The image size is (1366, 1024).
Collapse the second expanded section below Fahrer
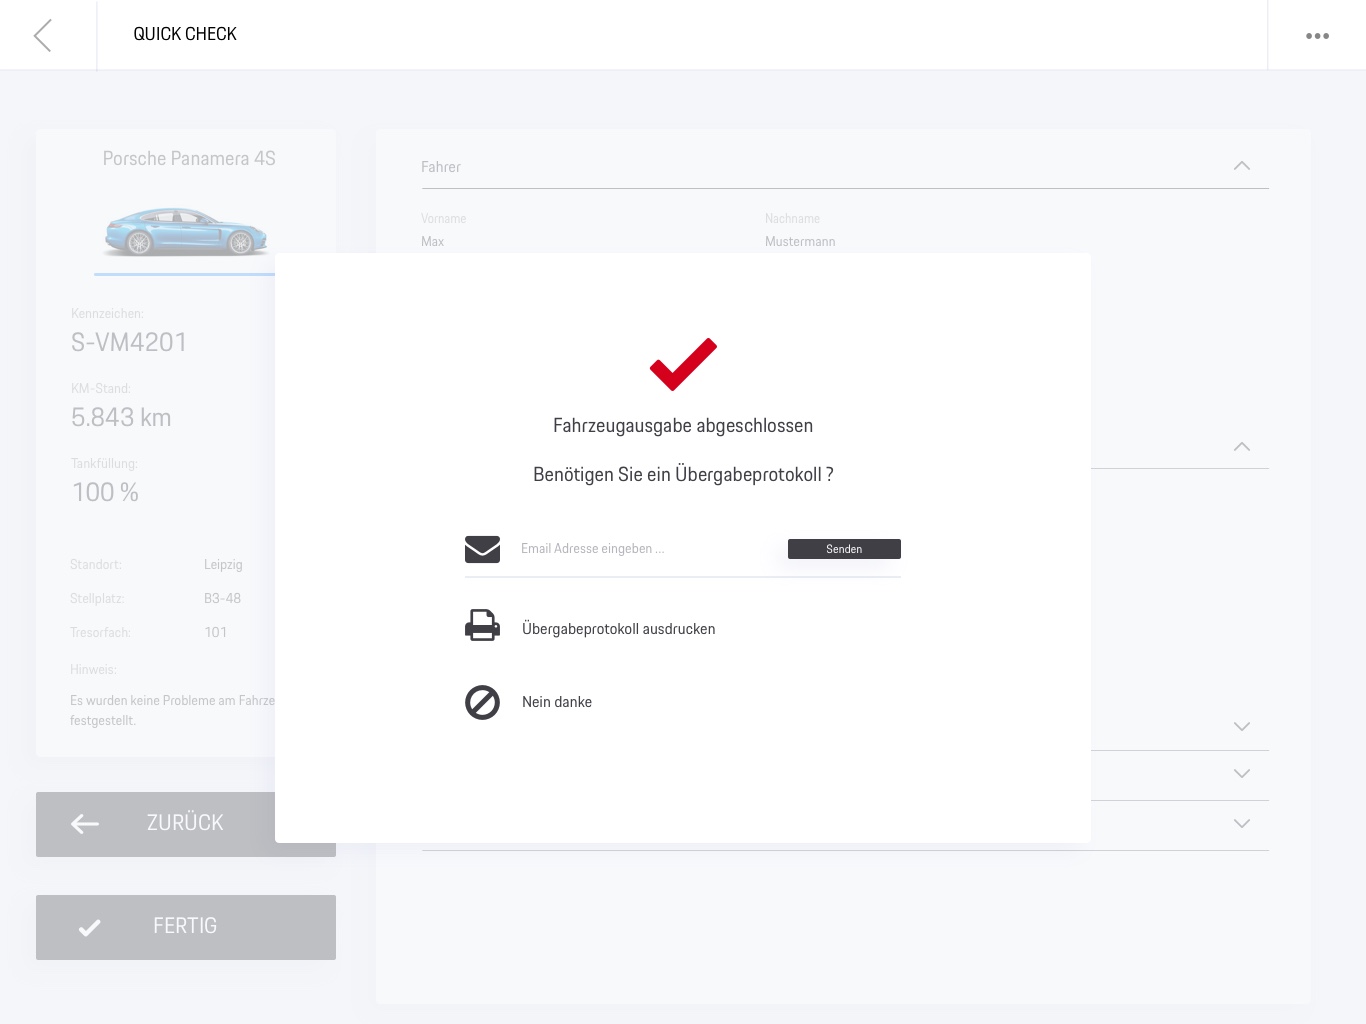point(1241,447)
